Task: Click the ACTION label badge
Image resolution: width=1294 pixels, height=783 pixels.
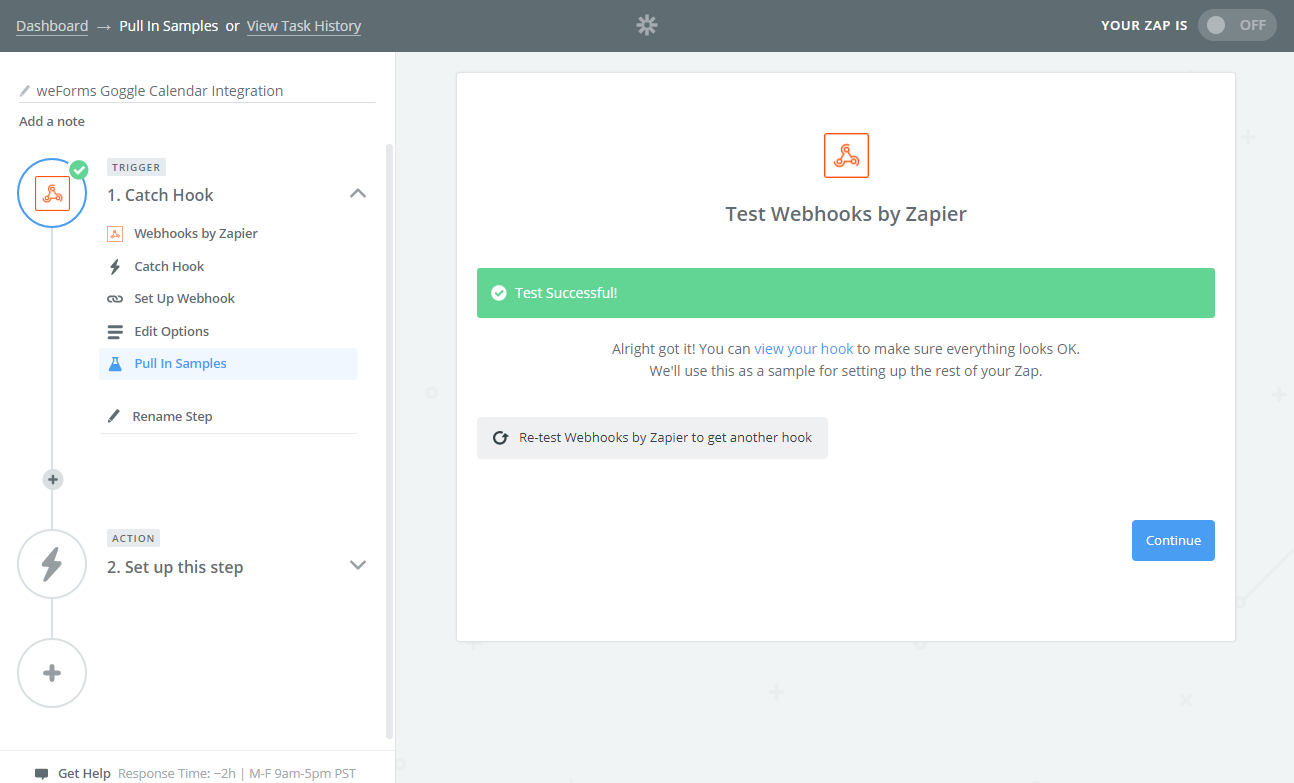Action: 133,538
